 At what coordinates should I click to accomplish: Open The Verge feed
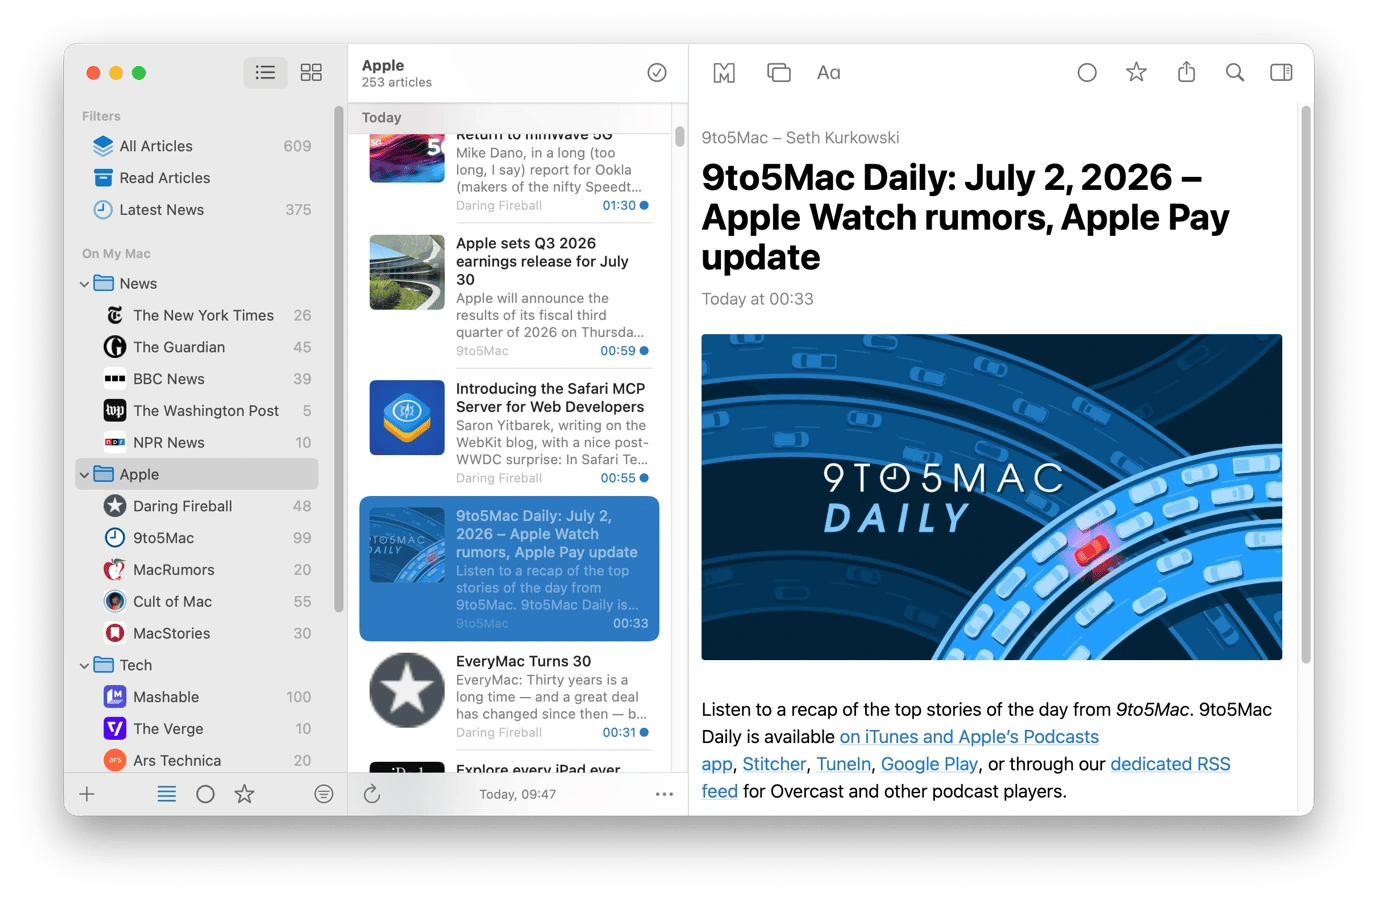197,729
